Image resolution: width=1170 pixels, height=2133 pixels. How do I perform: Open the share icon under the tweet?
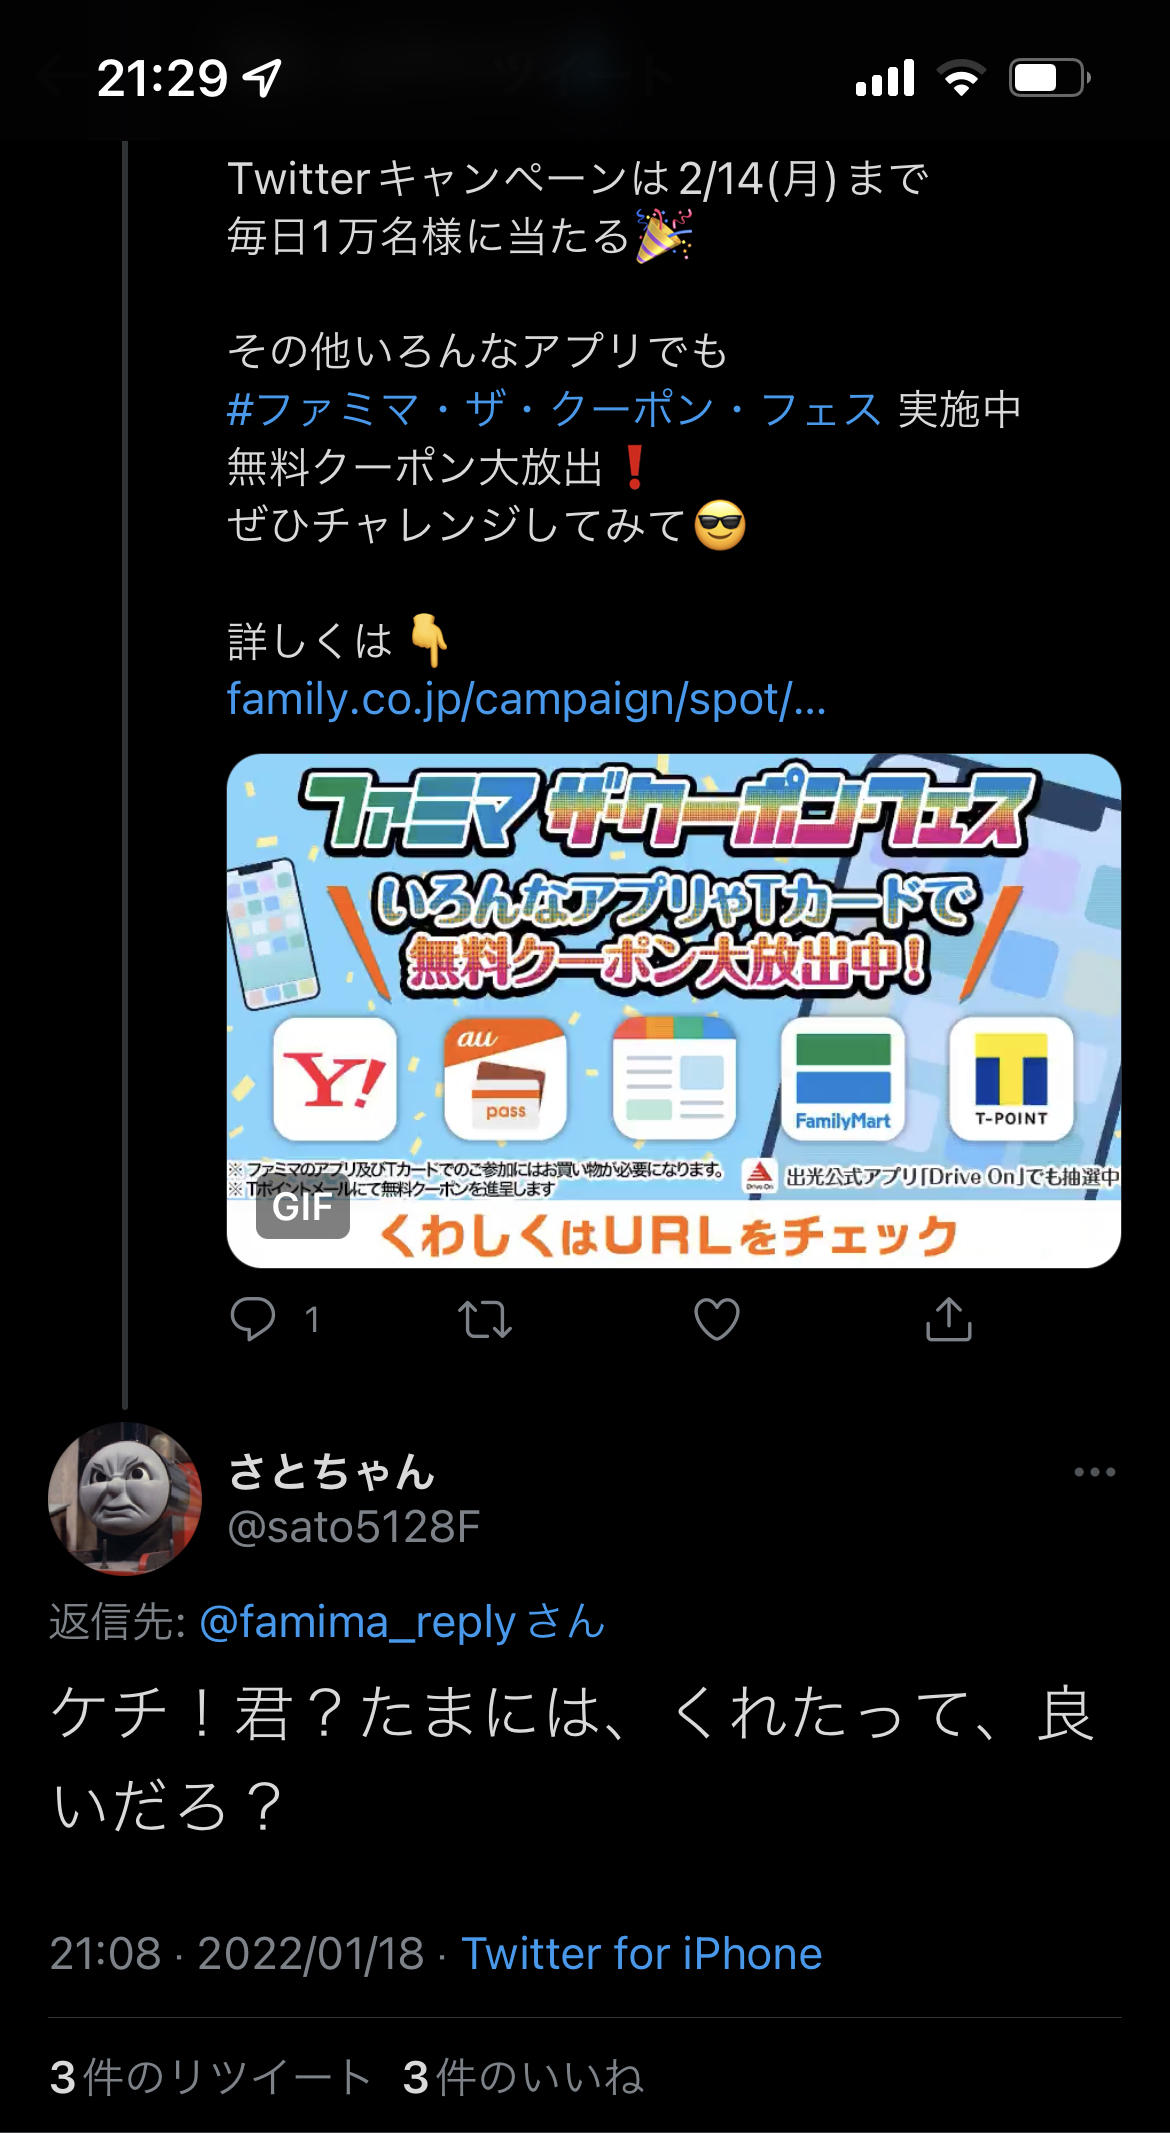949,1318
